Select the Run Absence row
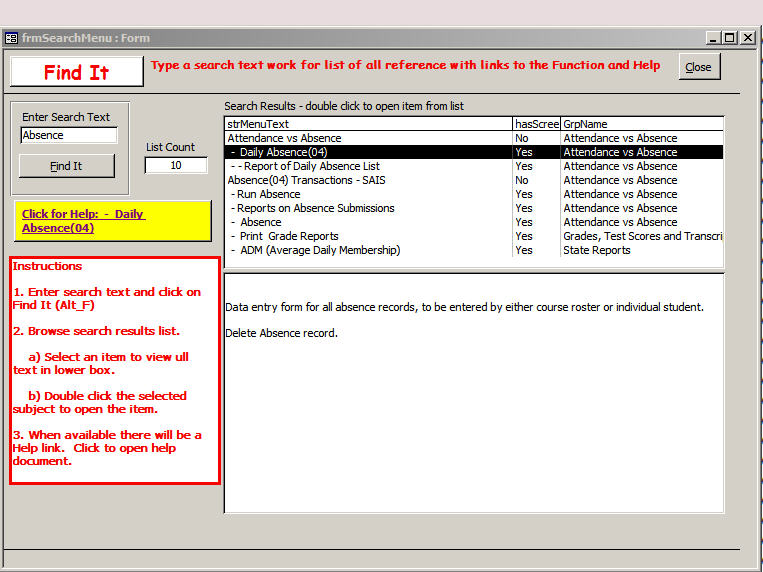763x572 pixels. click(x=474, y=194)
